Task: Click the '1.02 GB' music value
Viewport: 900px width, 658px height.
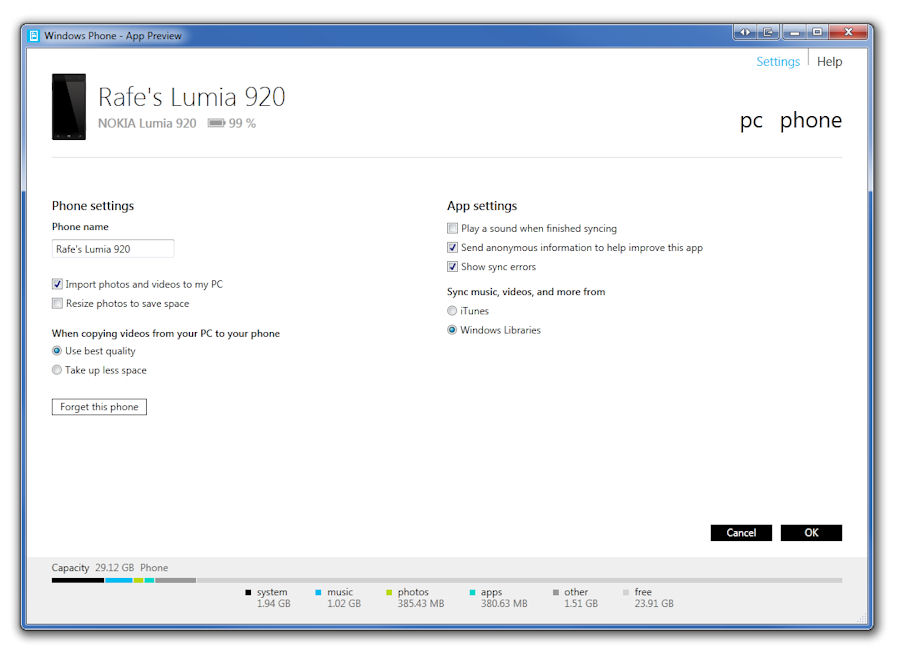Action: (344, 603)
